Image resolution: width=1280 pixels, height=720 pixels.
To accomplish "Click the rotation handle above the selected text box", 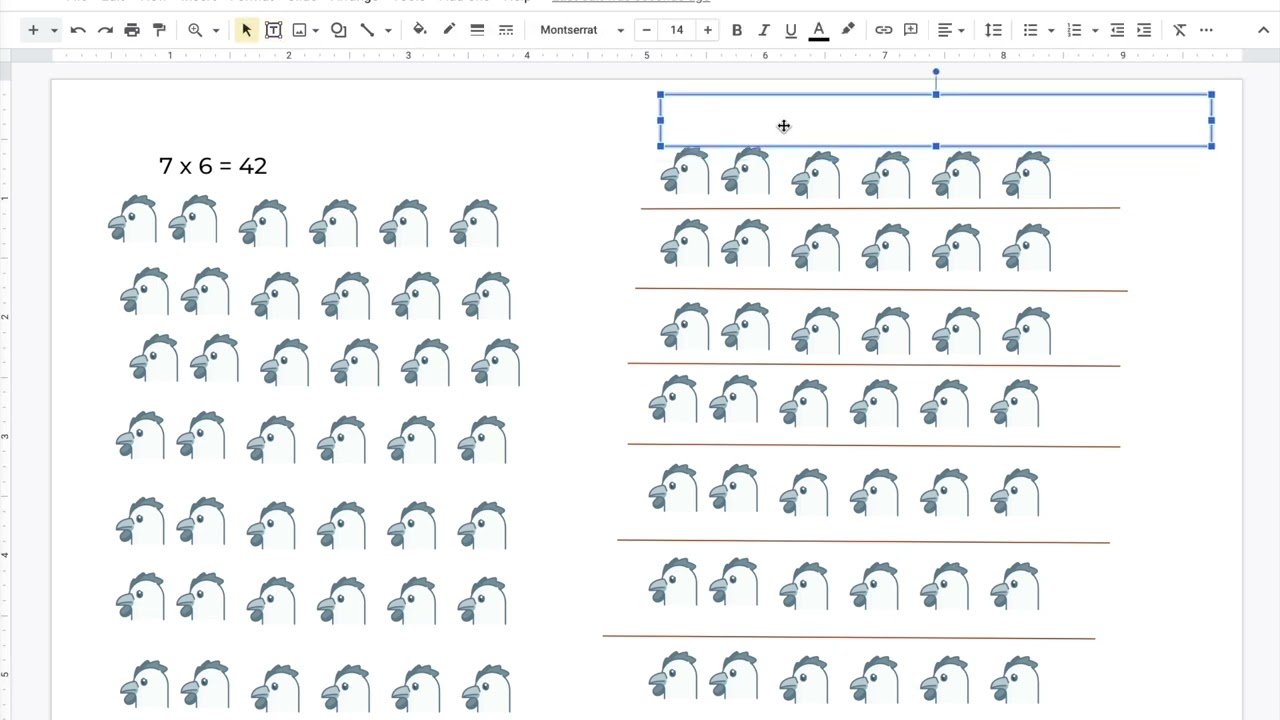I will tap(936, 72).
